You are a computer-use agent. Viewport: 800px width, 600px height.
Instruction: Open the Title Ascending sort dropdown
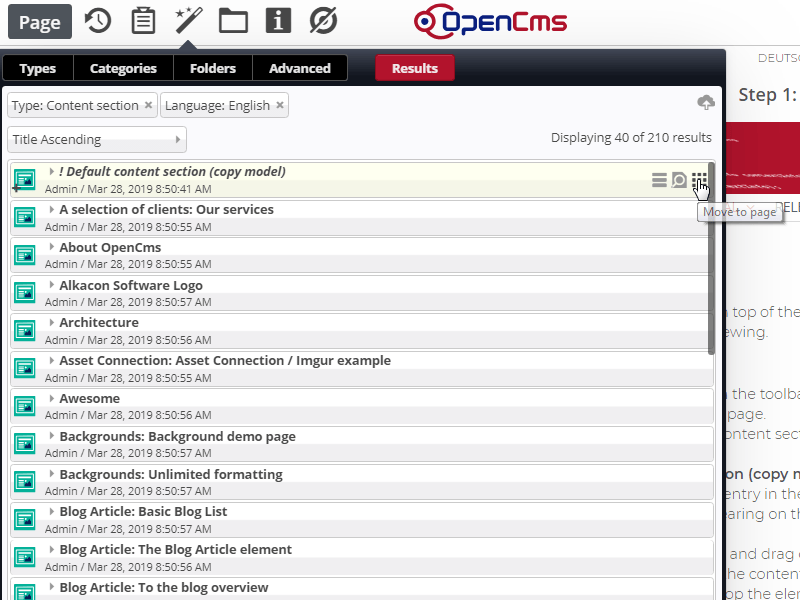(97, 140)
